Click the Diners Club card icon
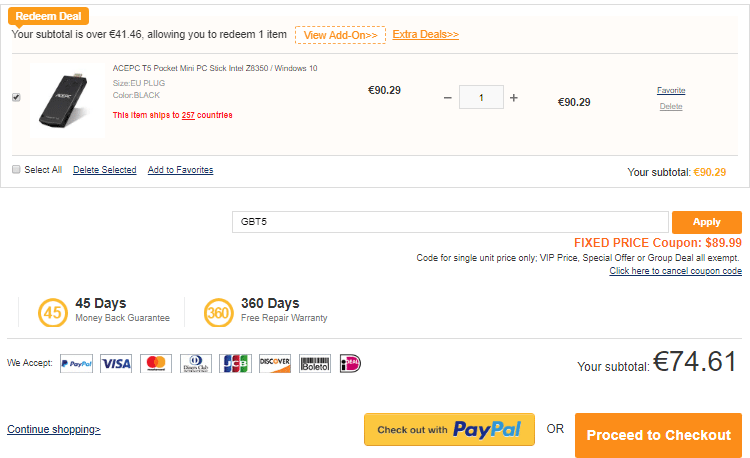 click(195, 364)
